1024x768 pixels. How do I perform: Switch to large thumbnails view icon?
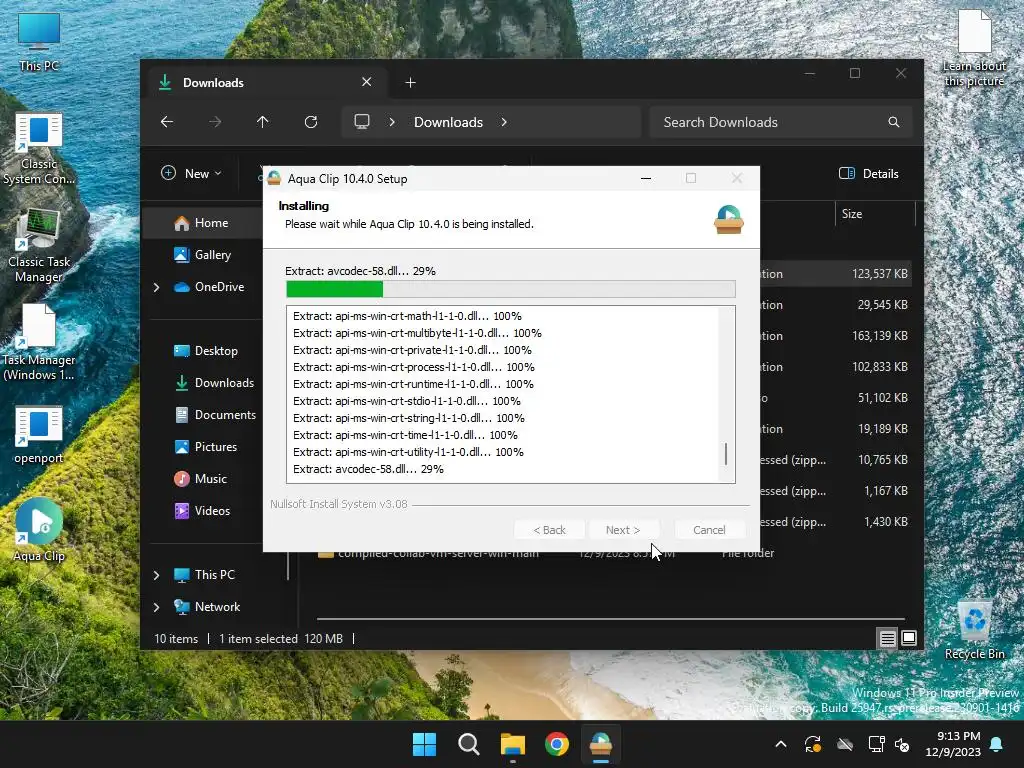coord(908,638)
